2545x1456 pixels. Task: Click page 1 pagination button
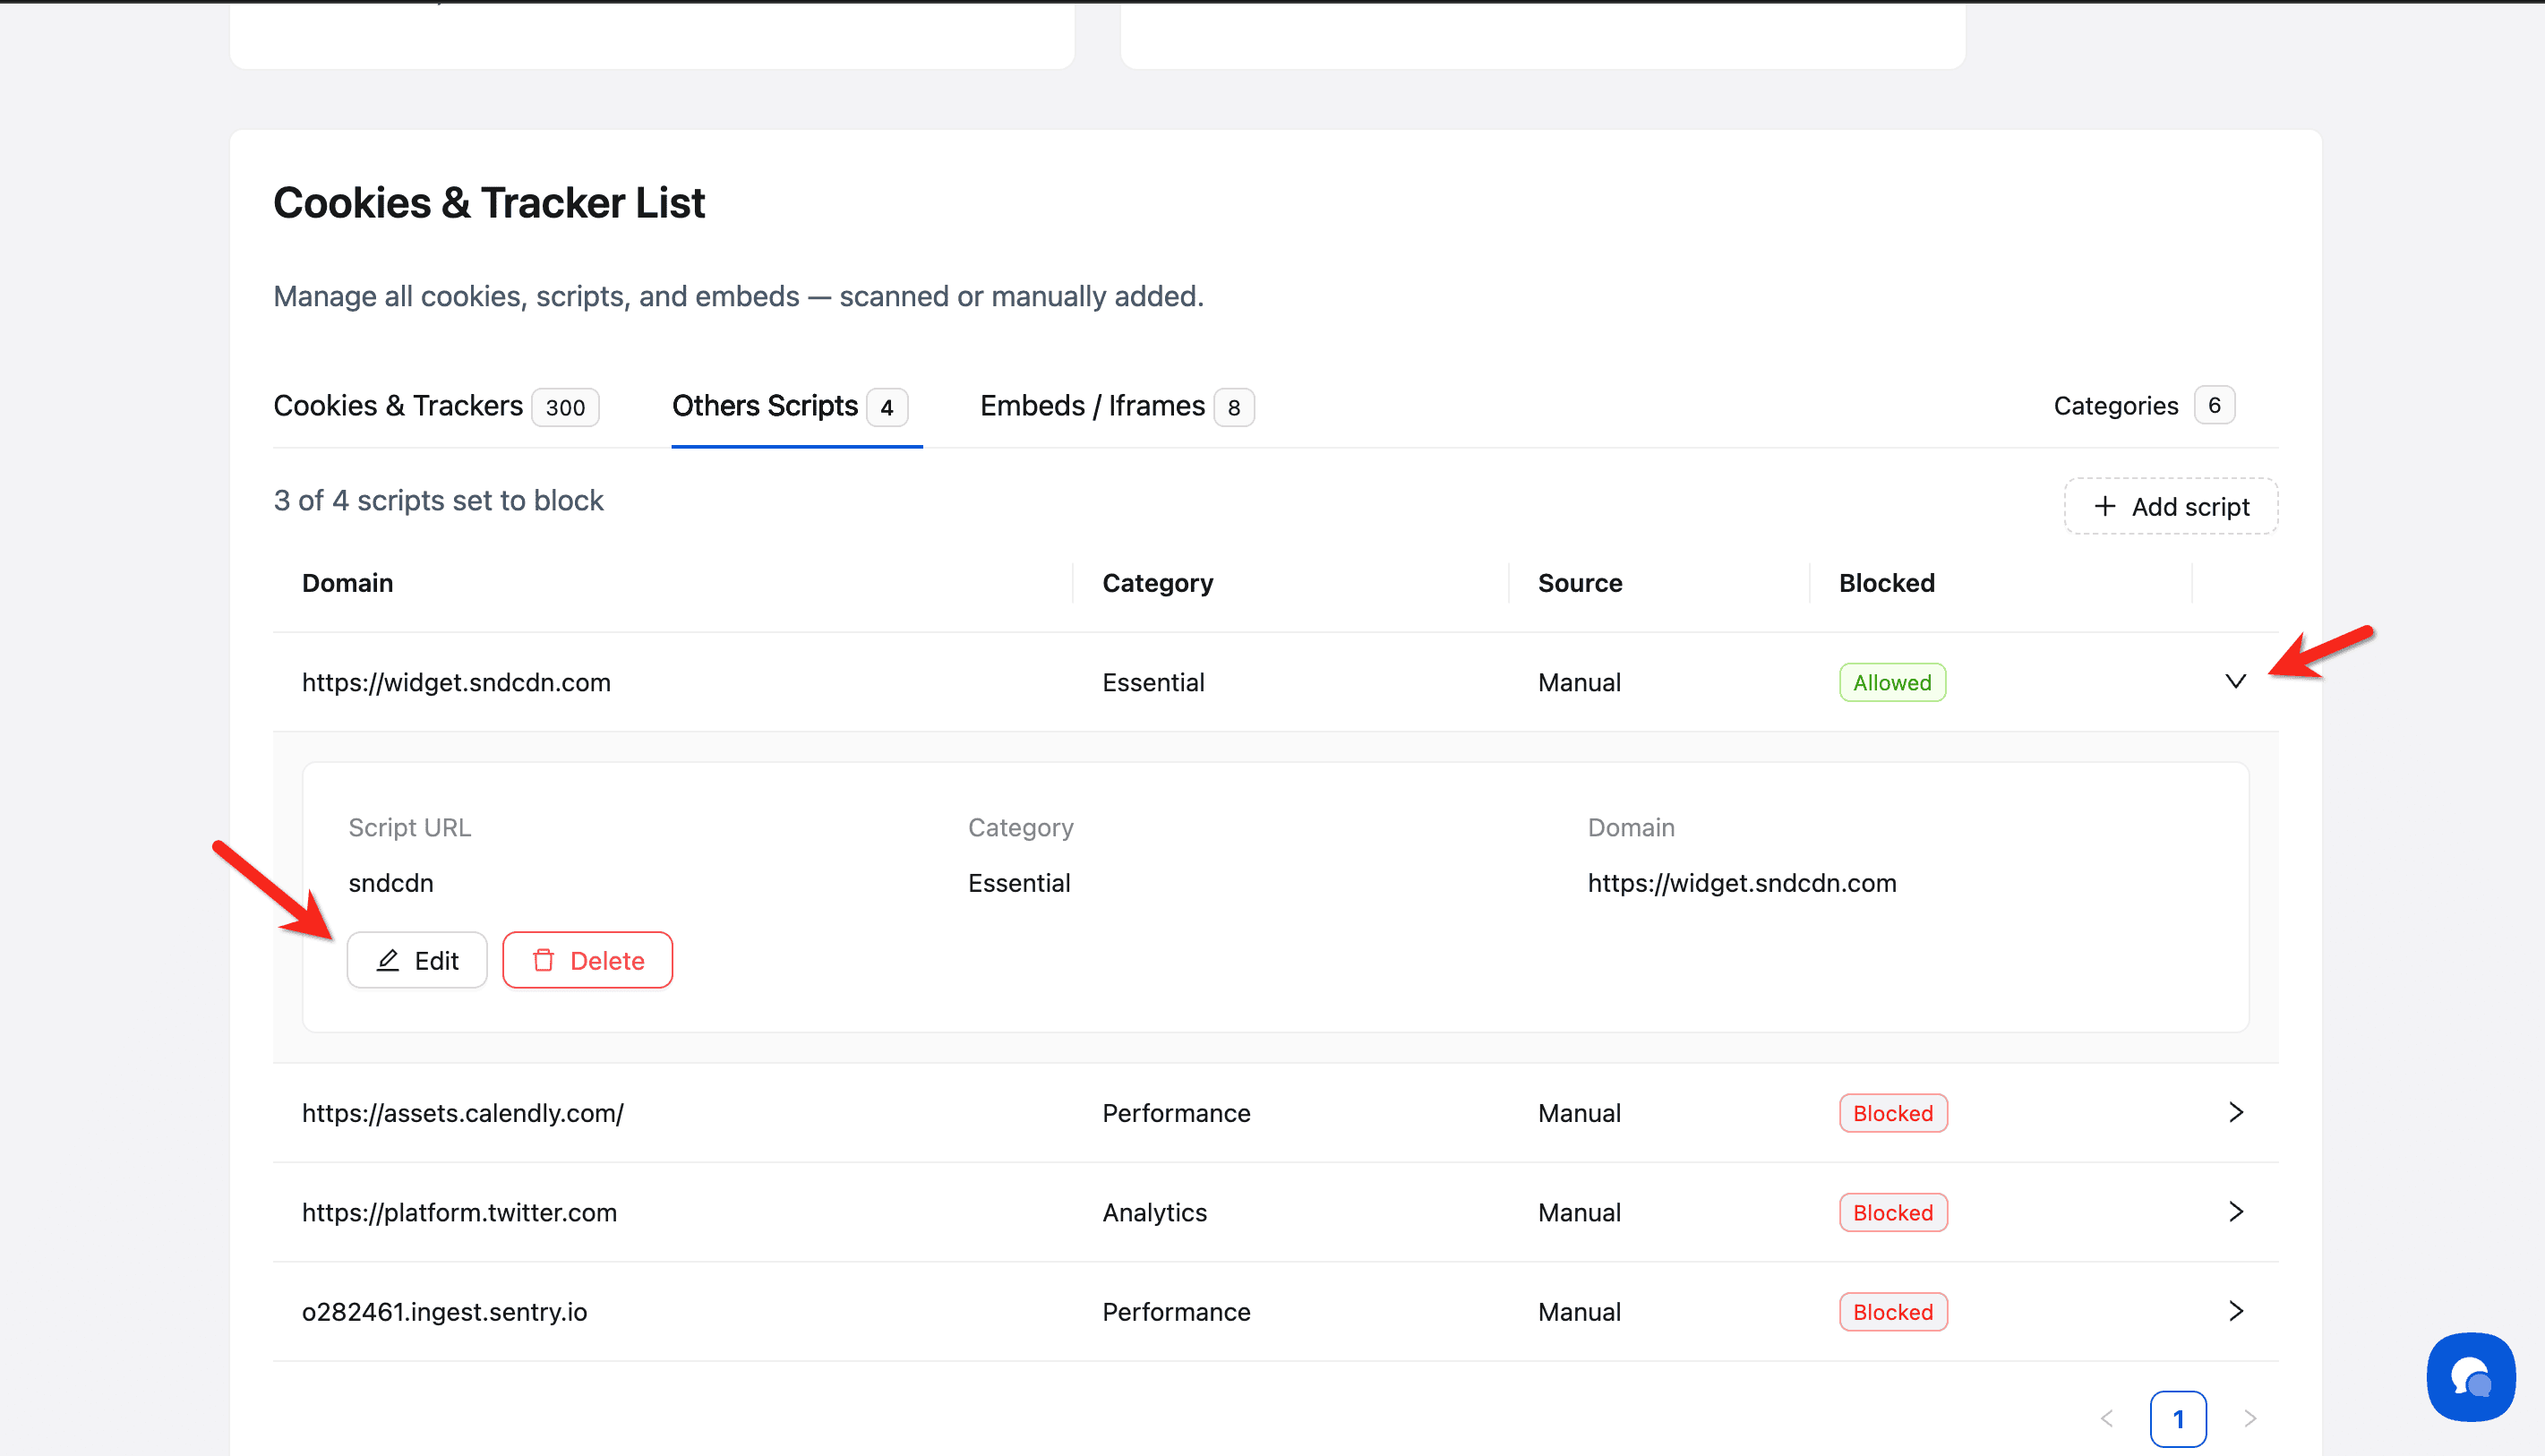click(x=2178, y=1418)
